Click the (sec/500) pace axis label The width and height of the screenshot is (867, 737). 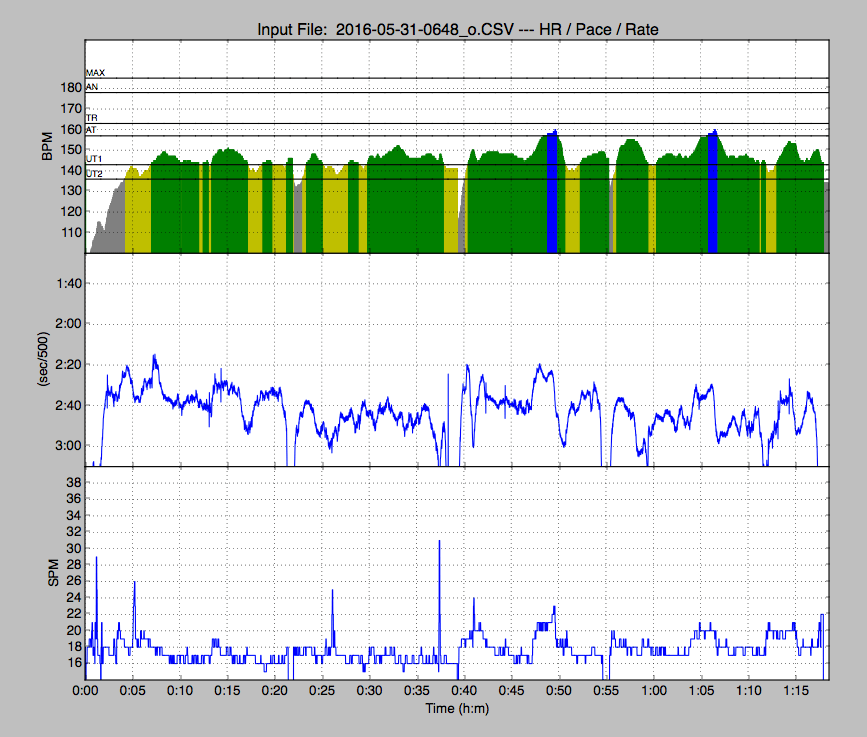tap(46, 360)
